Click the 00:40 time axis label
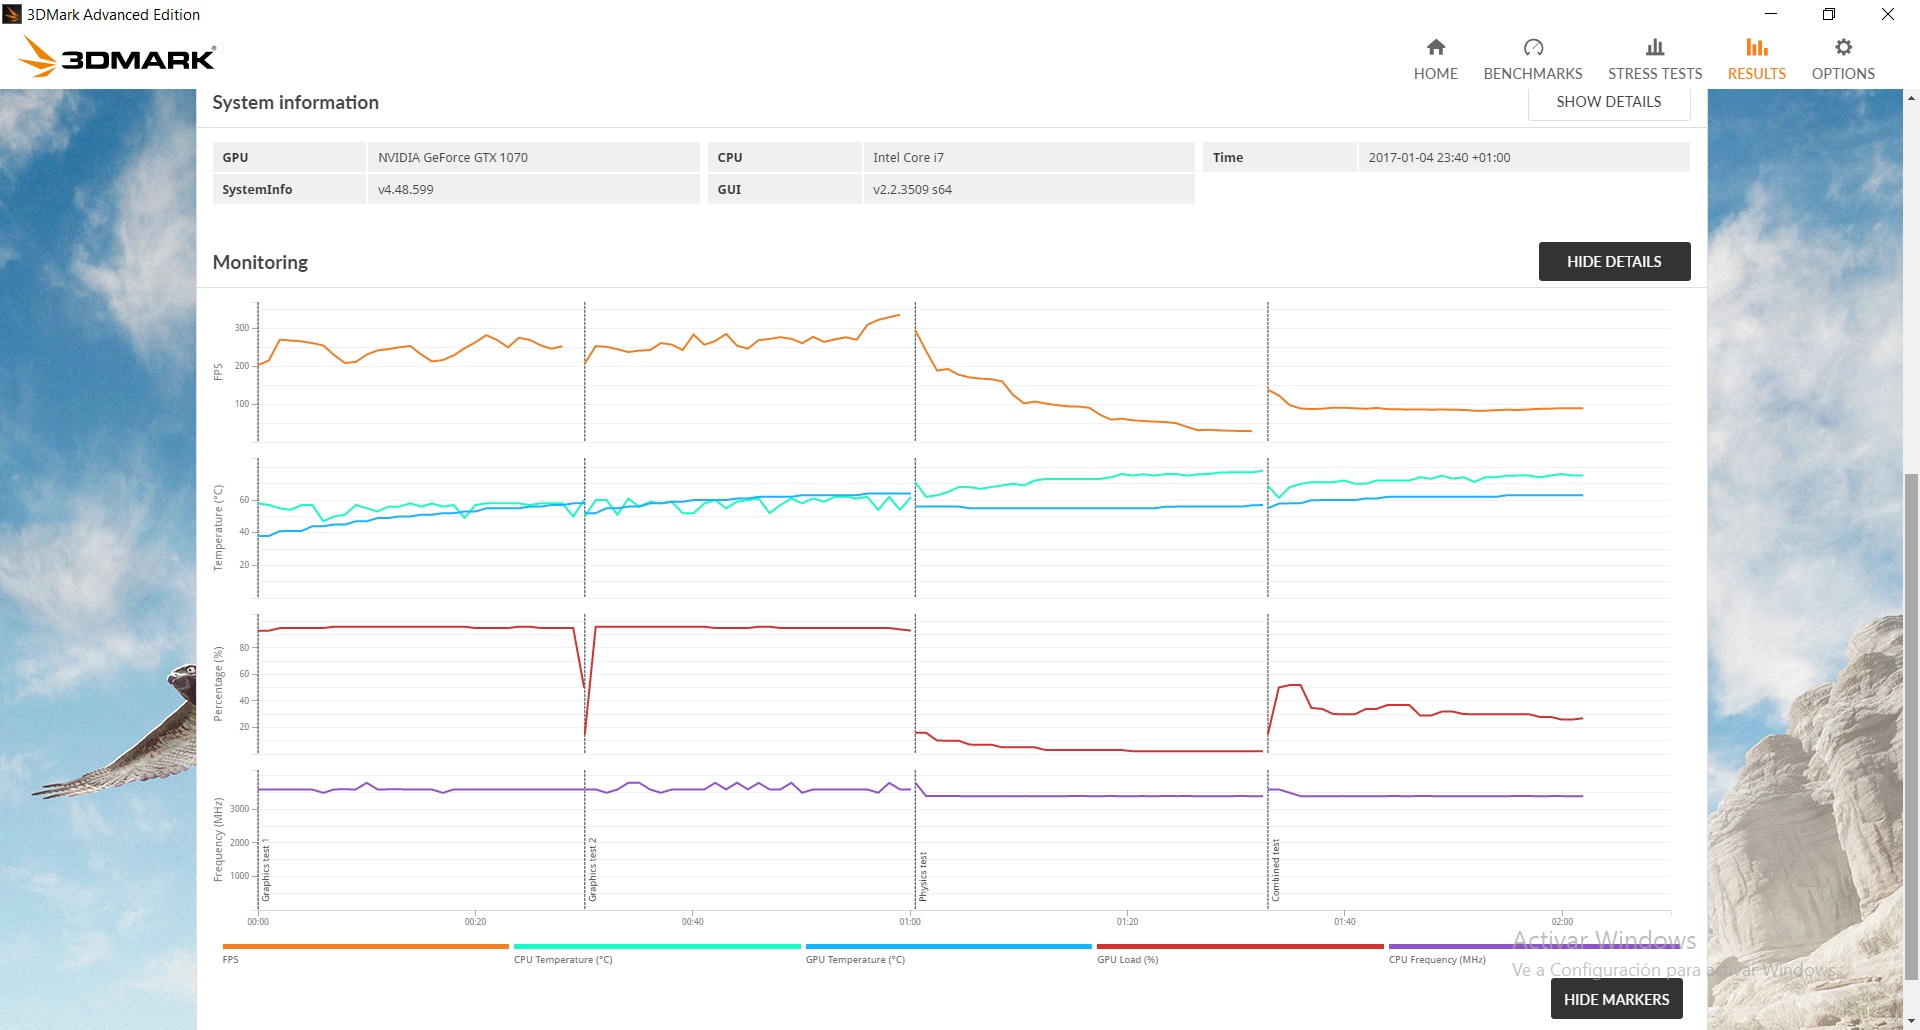The width and height of the screenshot is (1920, 1030). (693, 922)
